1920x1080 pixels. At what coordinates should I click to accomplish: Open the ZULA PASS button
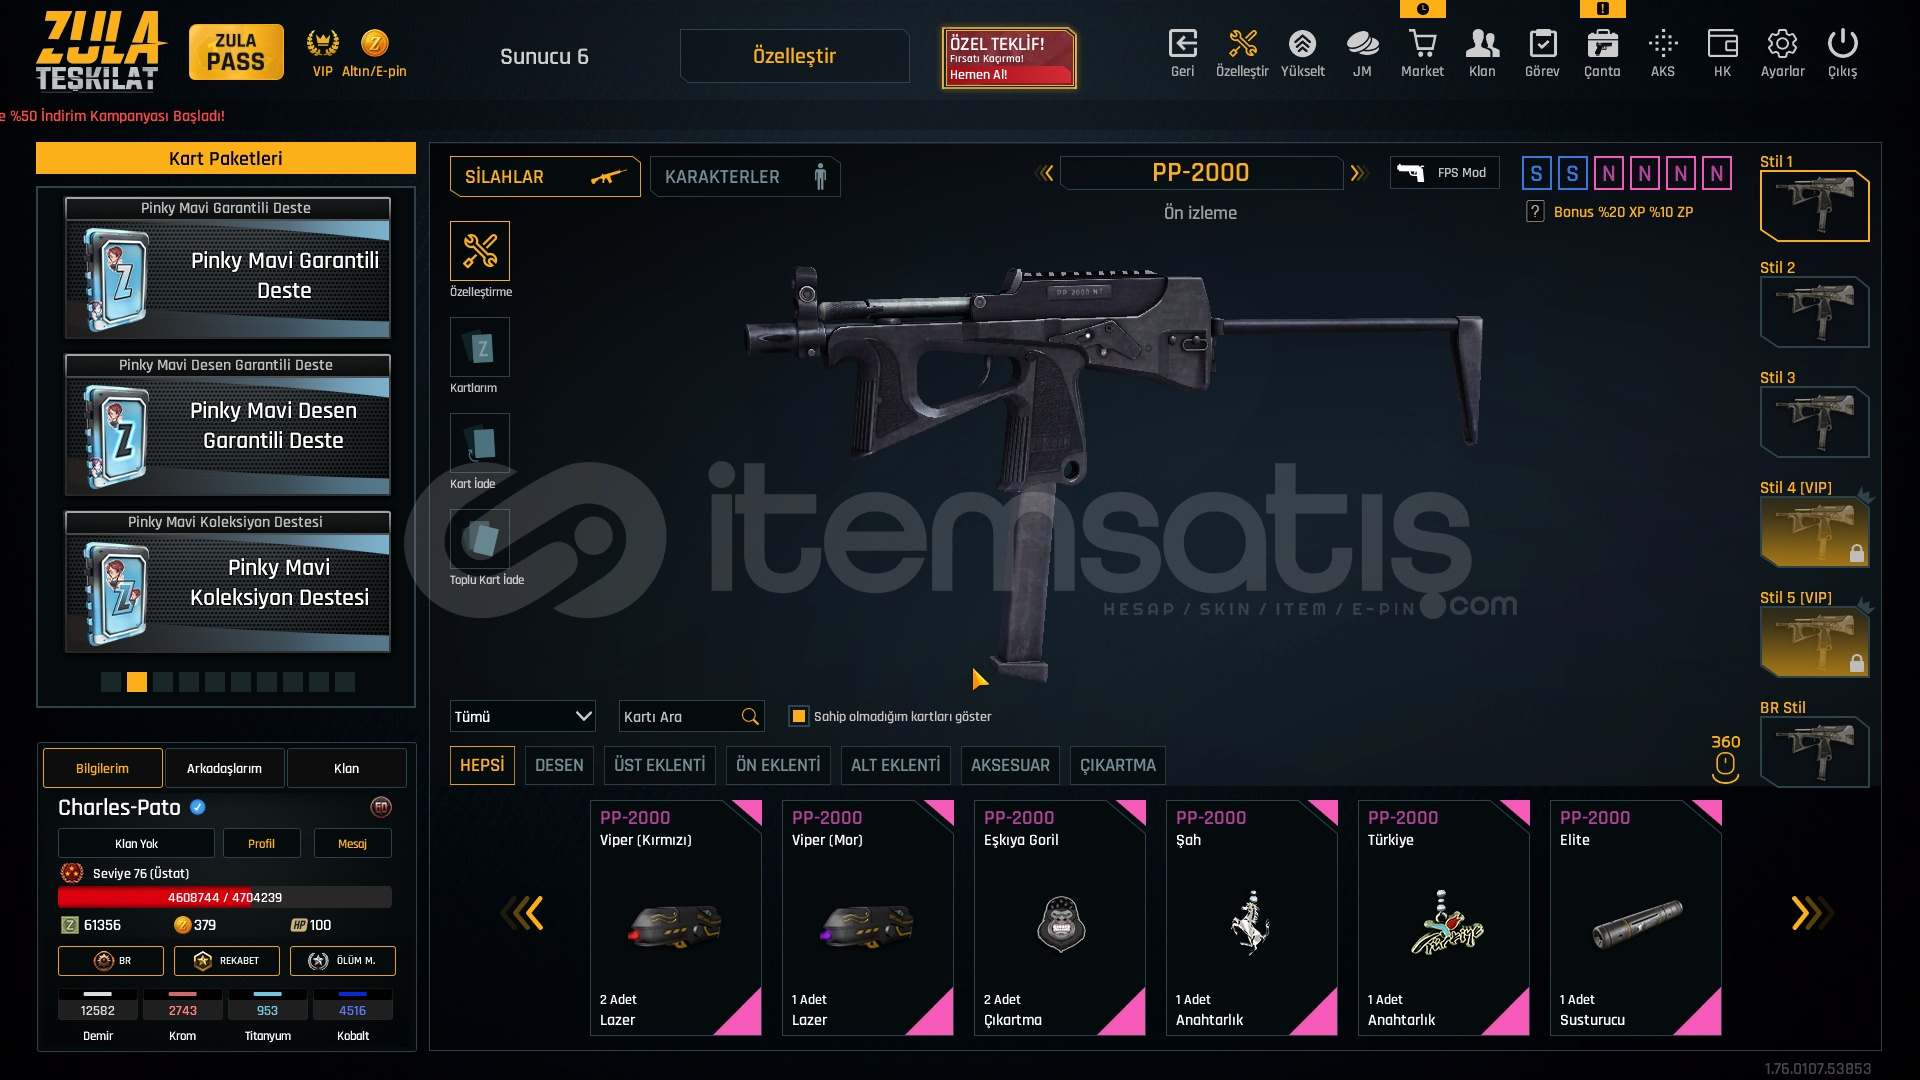(236, 52)
